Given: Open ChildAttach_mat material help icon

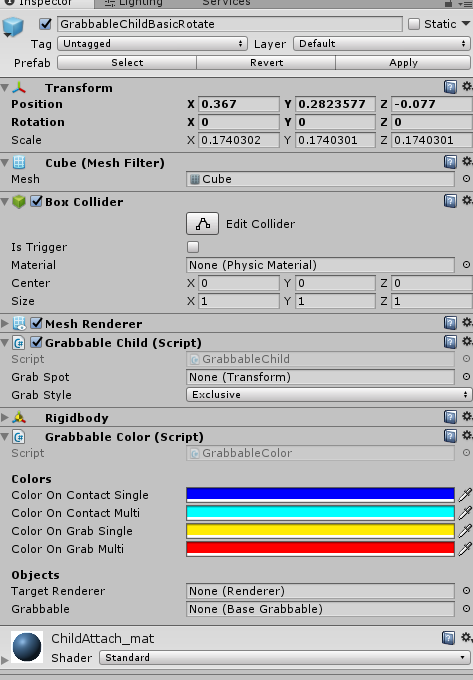Looking at the screenshot, I should [448, 638].
